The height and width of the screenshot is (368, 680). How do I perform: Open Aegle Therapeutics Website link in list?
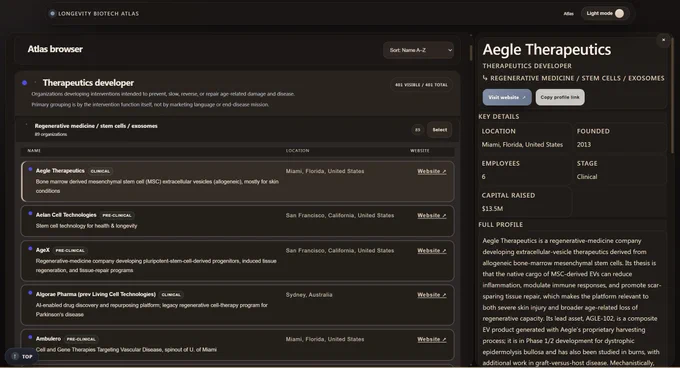point(432,171)
